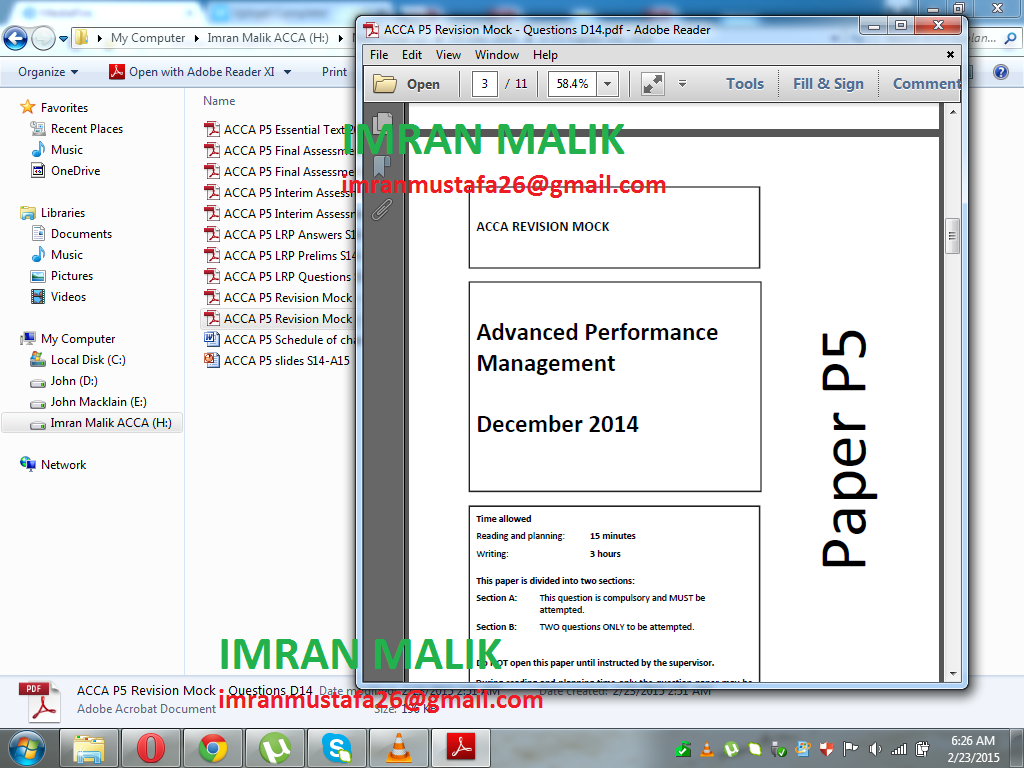Click Imran Malik ACCA (H:) breadcrumb

click(x=268, y=38)
